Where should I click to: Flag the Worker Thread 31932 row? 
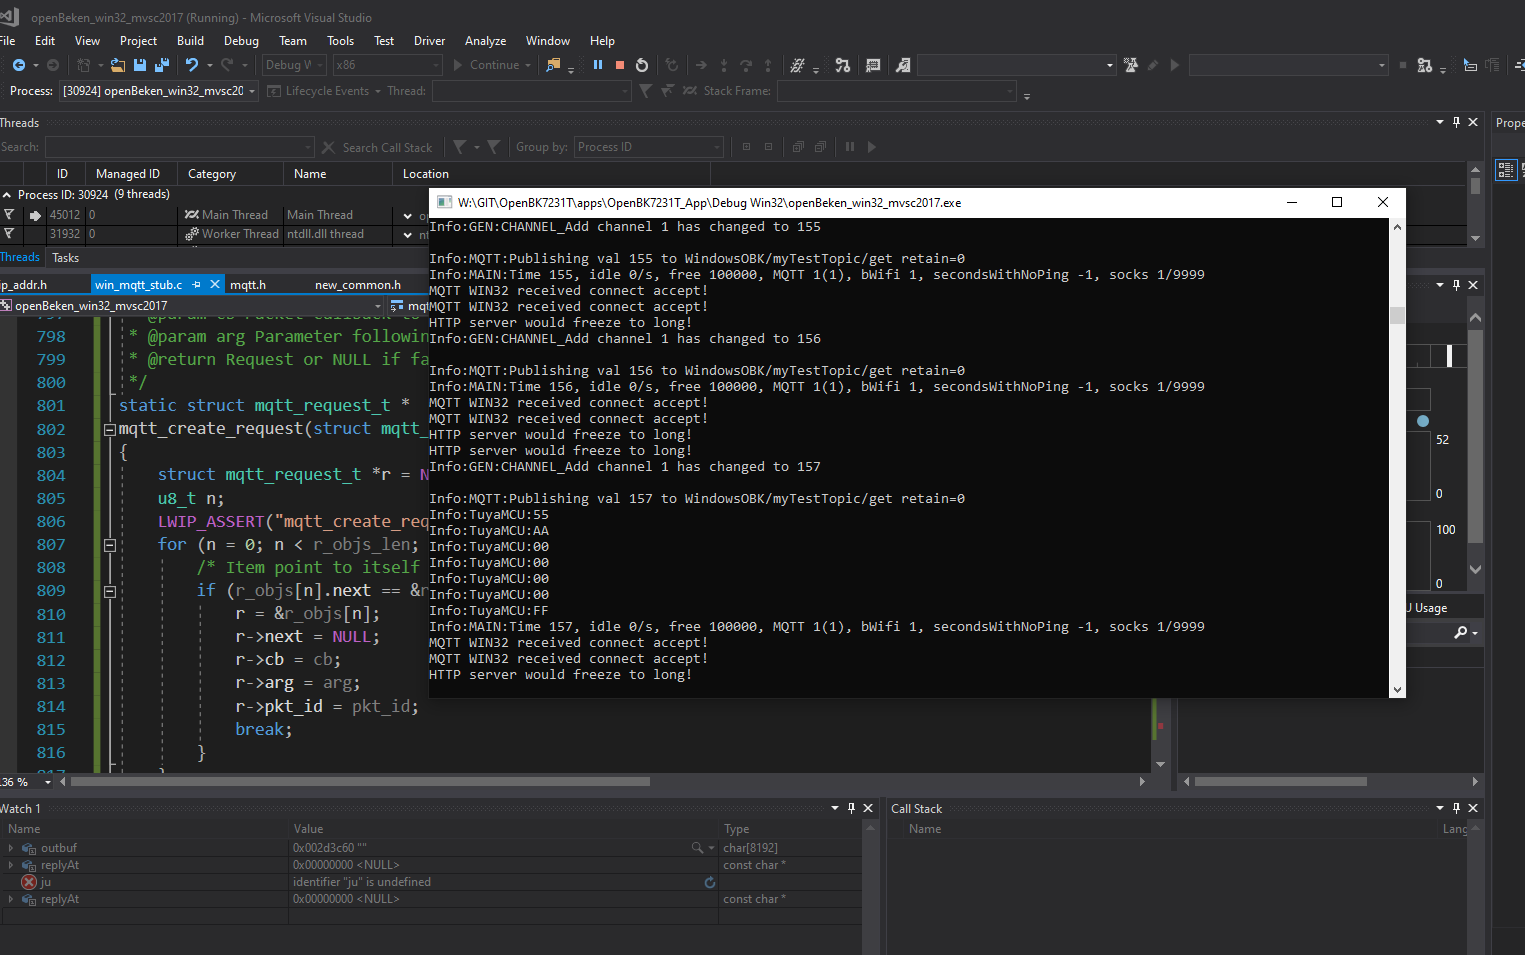(9, 234)
